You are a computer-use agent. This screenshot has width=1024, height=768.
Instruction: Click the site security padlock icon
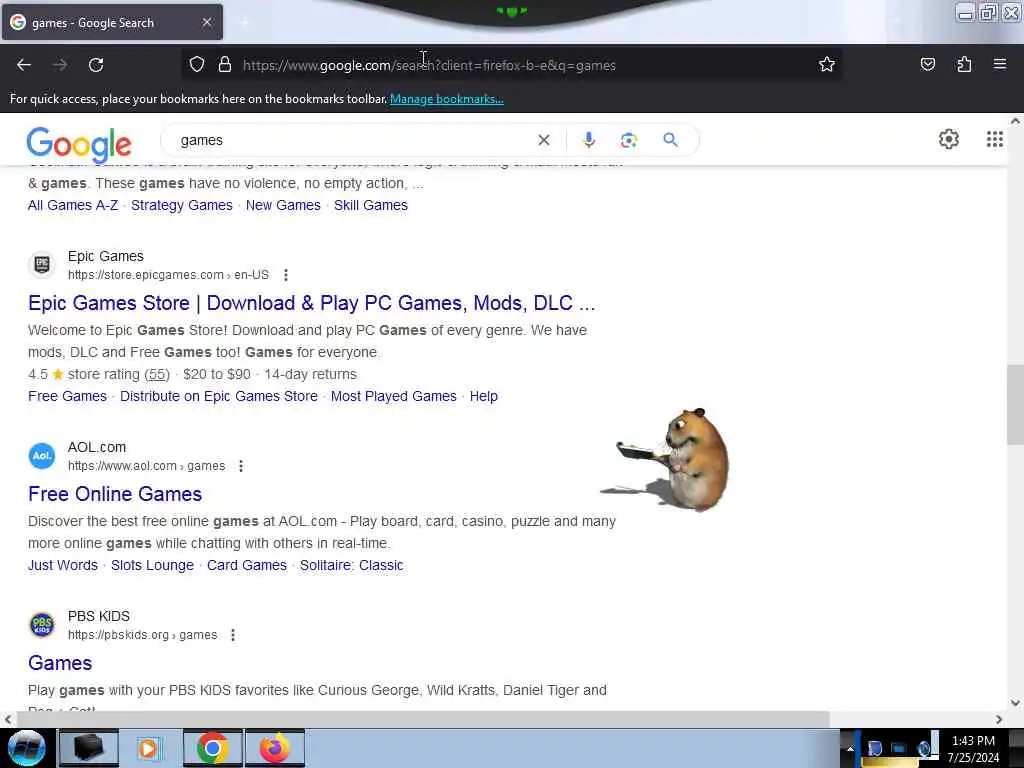coord(225,65)
